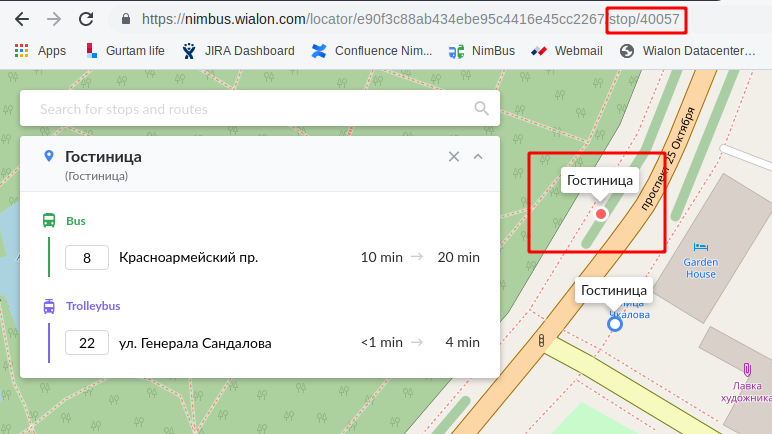Collapse the stop details panel chevron
The image size is (772, 434).
(x=478, y=156)
